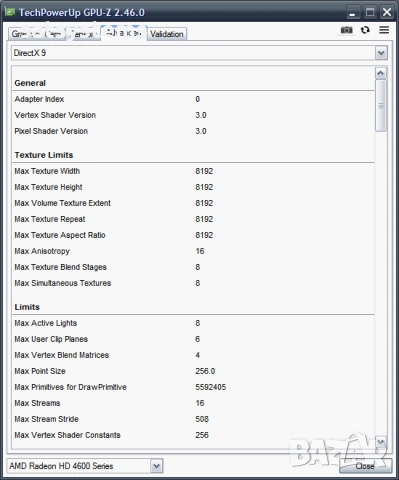This screenshot has width=399, height=480.
Task: Minimize the GPU-Z window
Action: tap(352, 13)
